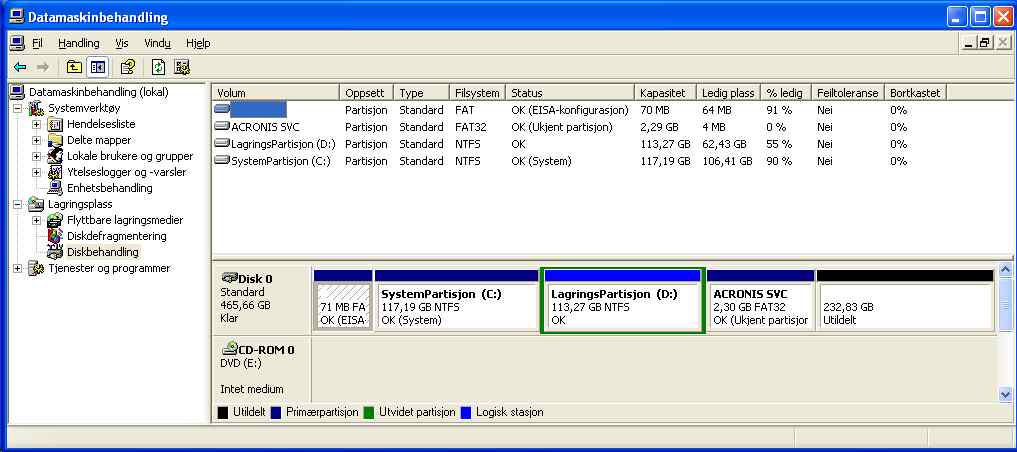The height and width of the screenshot is (452, 1017).
Task: Collapse the Lagringsplass tree node
Action: click(x=18, y=204)
